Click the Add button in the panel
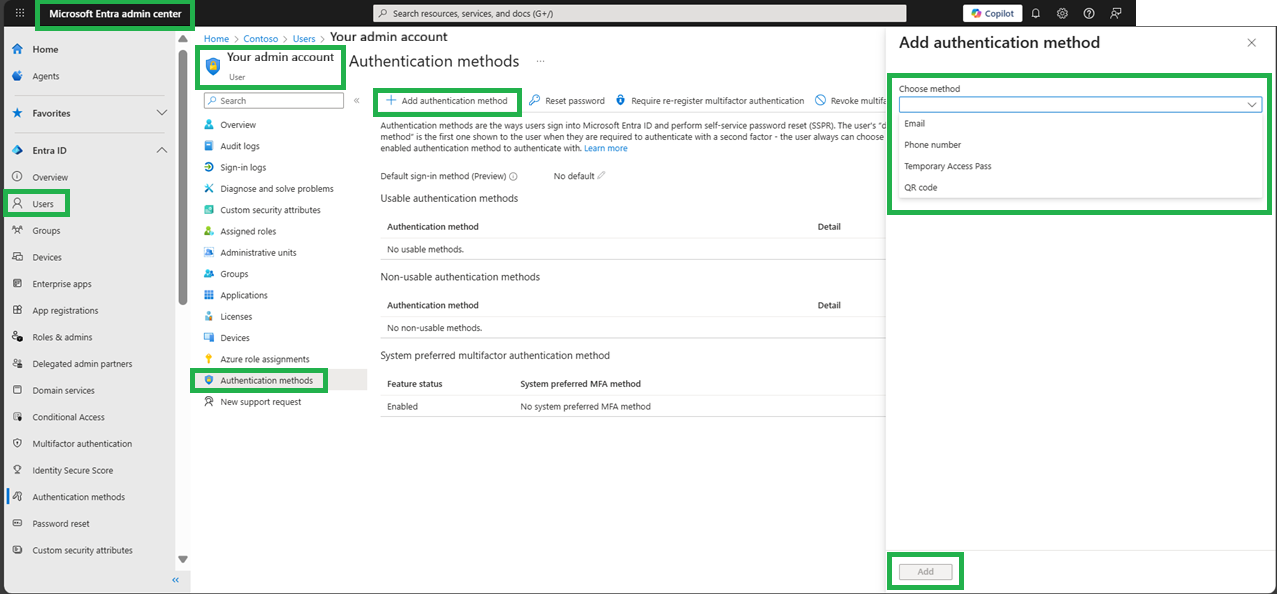1277x594 pixels. pos(925,571)
